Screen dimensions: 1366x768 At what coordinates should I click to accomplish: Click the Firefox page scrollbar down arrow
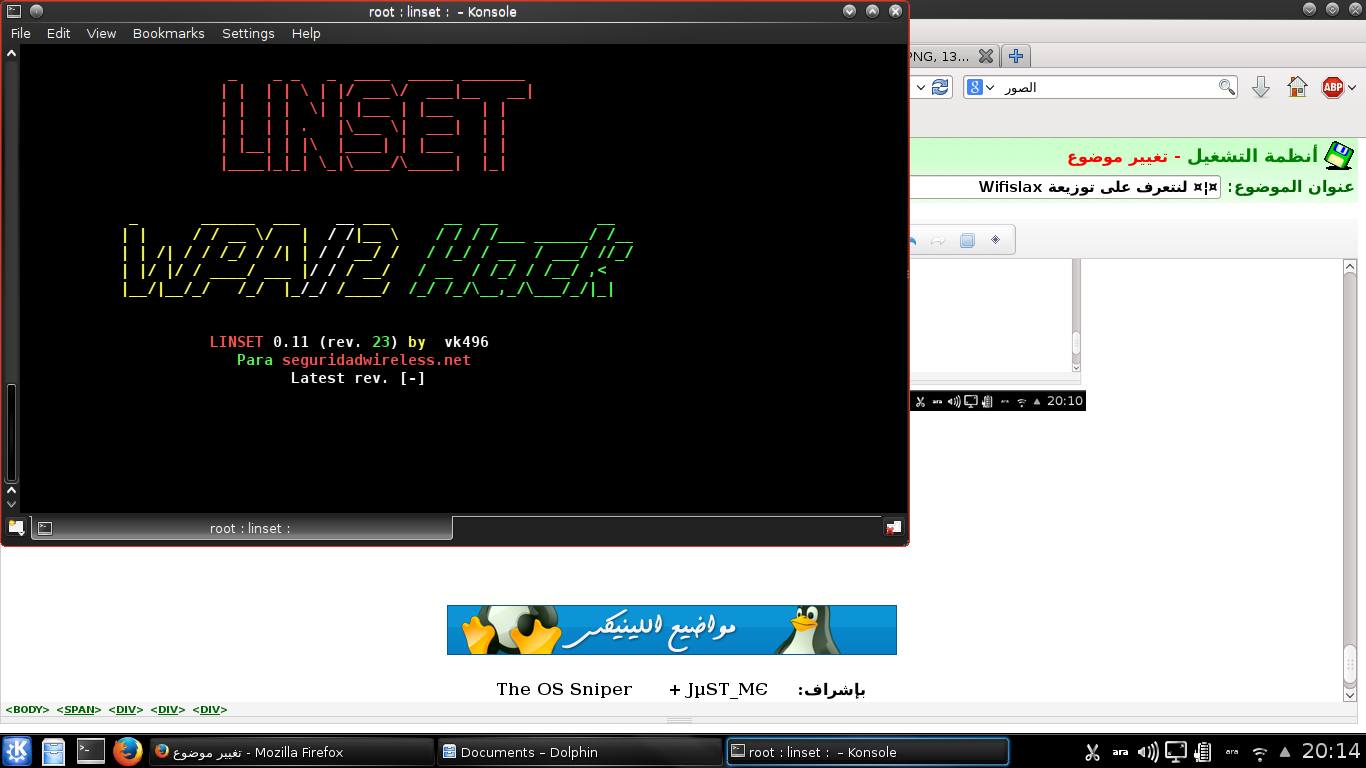click(x=1350, y=694)
